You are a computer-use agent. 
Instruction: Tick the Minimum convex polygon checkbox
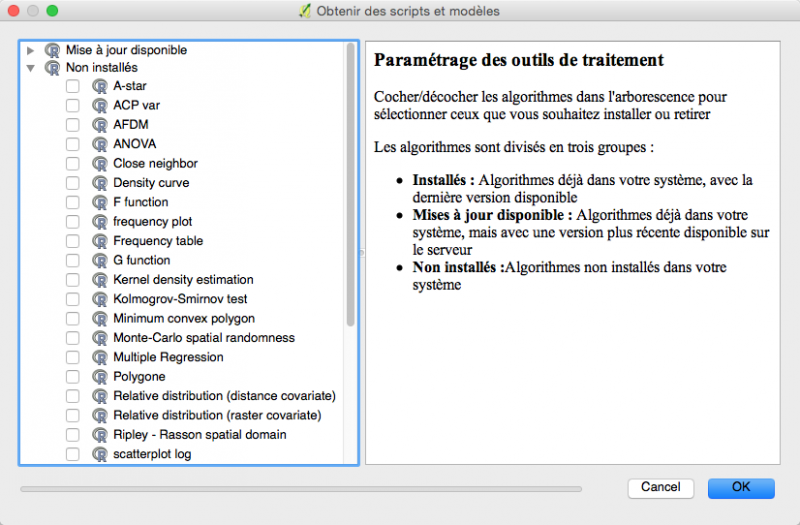click(x=73, y=319)
